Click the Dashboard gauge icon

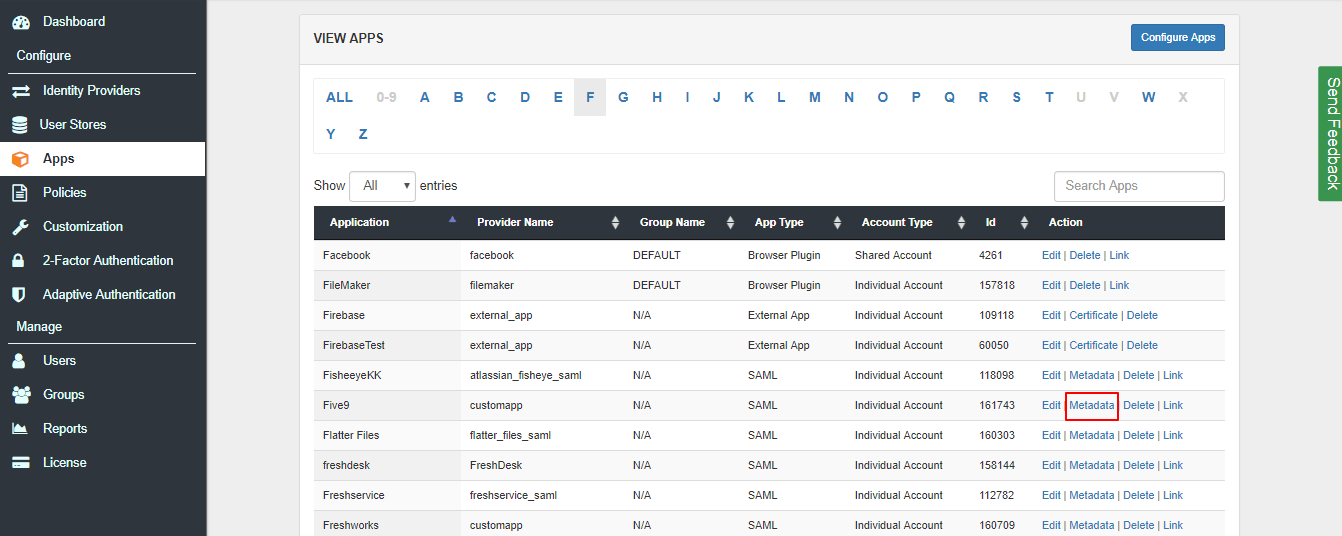pos(21,21)
